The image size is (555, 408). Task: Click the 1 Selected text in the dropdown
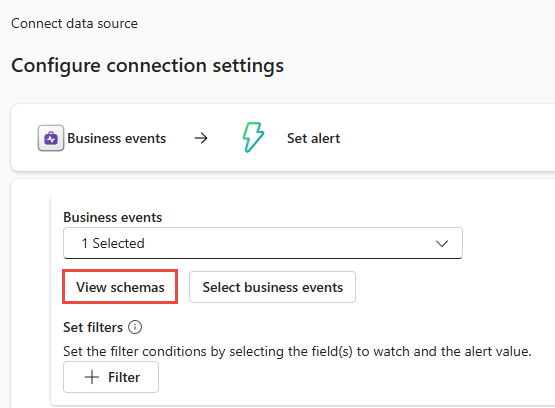click(113, 243)
